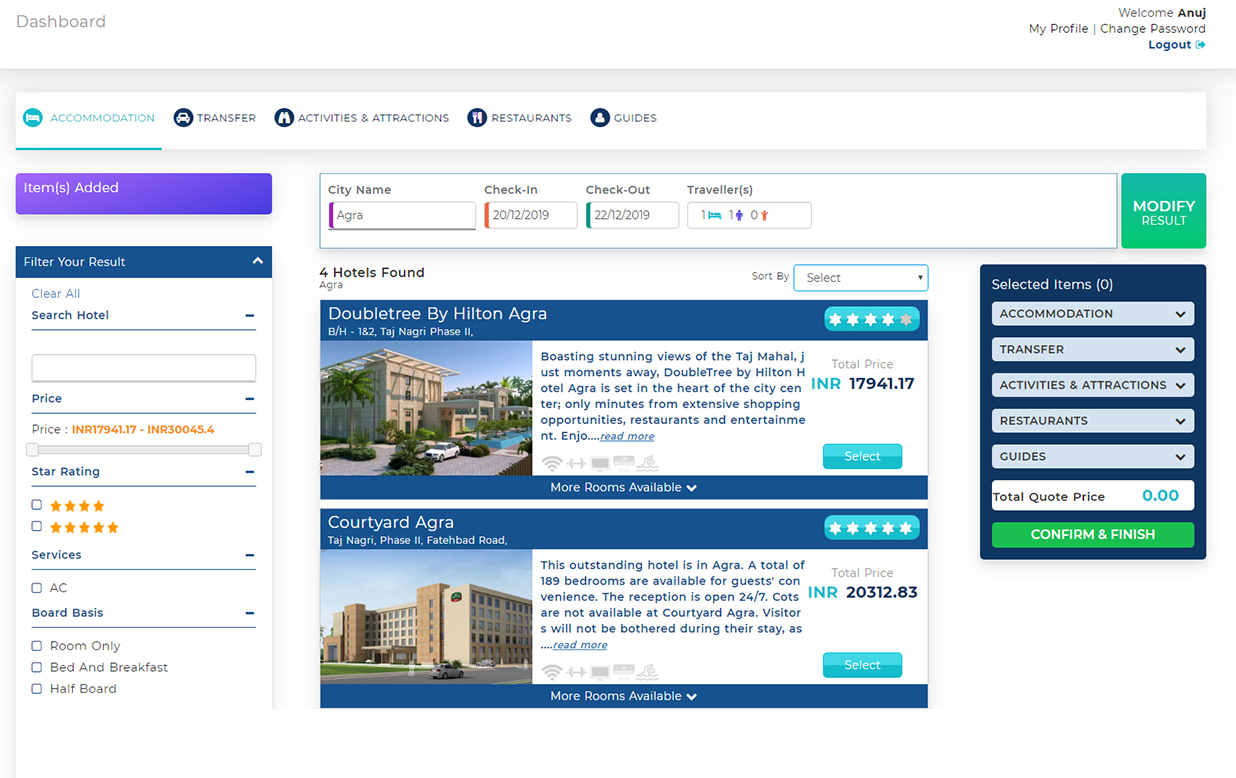The width and height of the screenshot is (1236, 778).
Task: Click the four-star rating badge on Doubletree
Action: pyautogui.click(x=872, y=319)
